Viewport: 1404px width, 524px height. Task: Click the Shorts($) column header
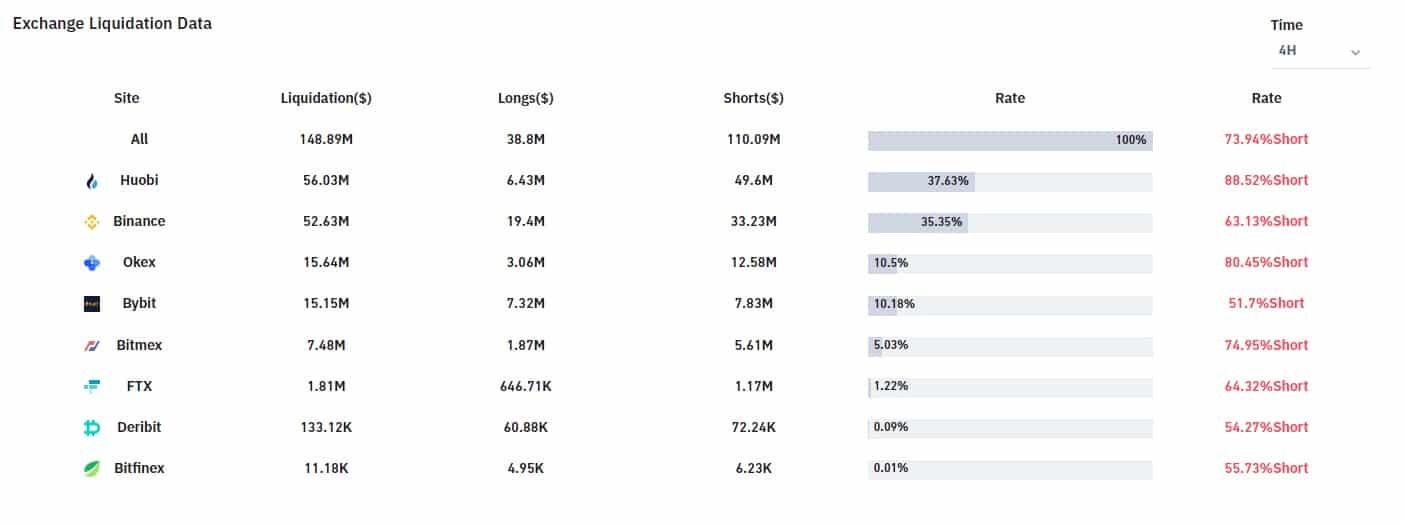pyautogui.click(x=753, y=98)
